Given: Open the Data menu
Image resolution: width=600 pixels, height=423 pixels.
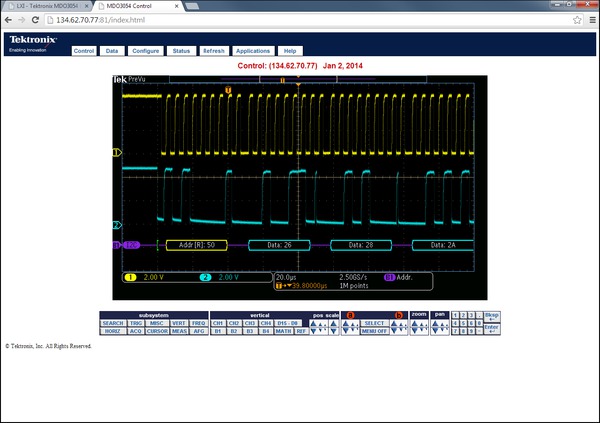Looking at the screenshot, I should point(112,50).
